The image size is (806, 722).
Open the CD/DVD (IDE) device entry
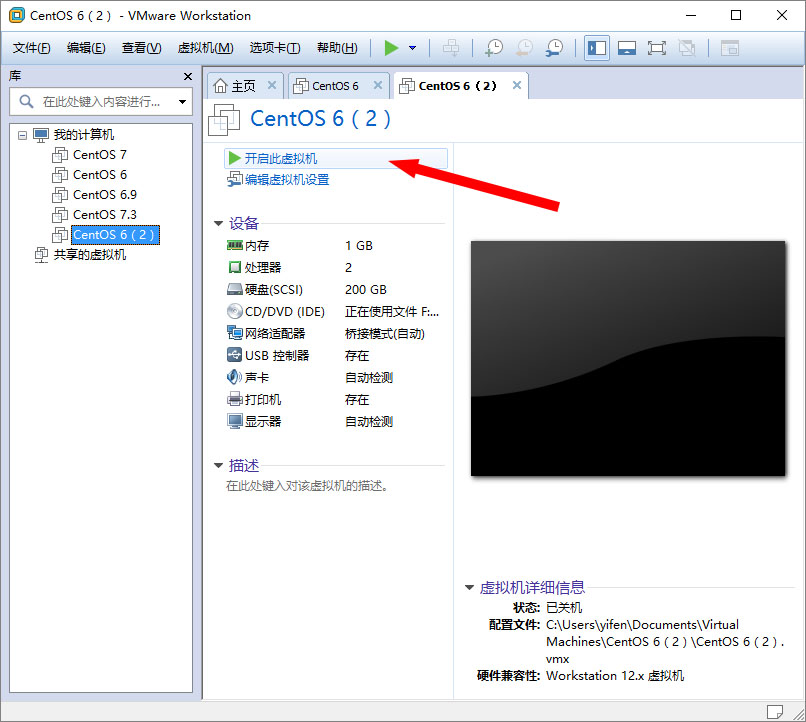click(x=284, y=311)
